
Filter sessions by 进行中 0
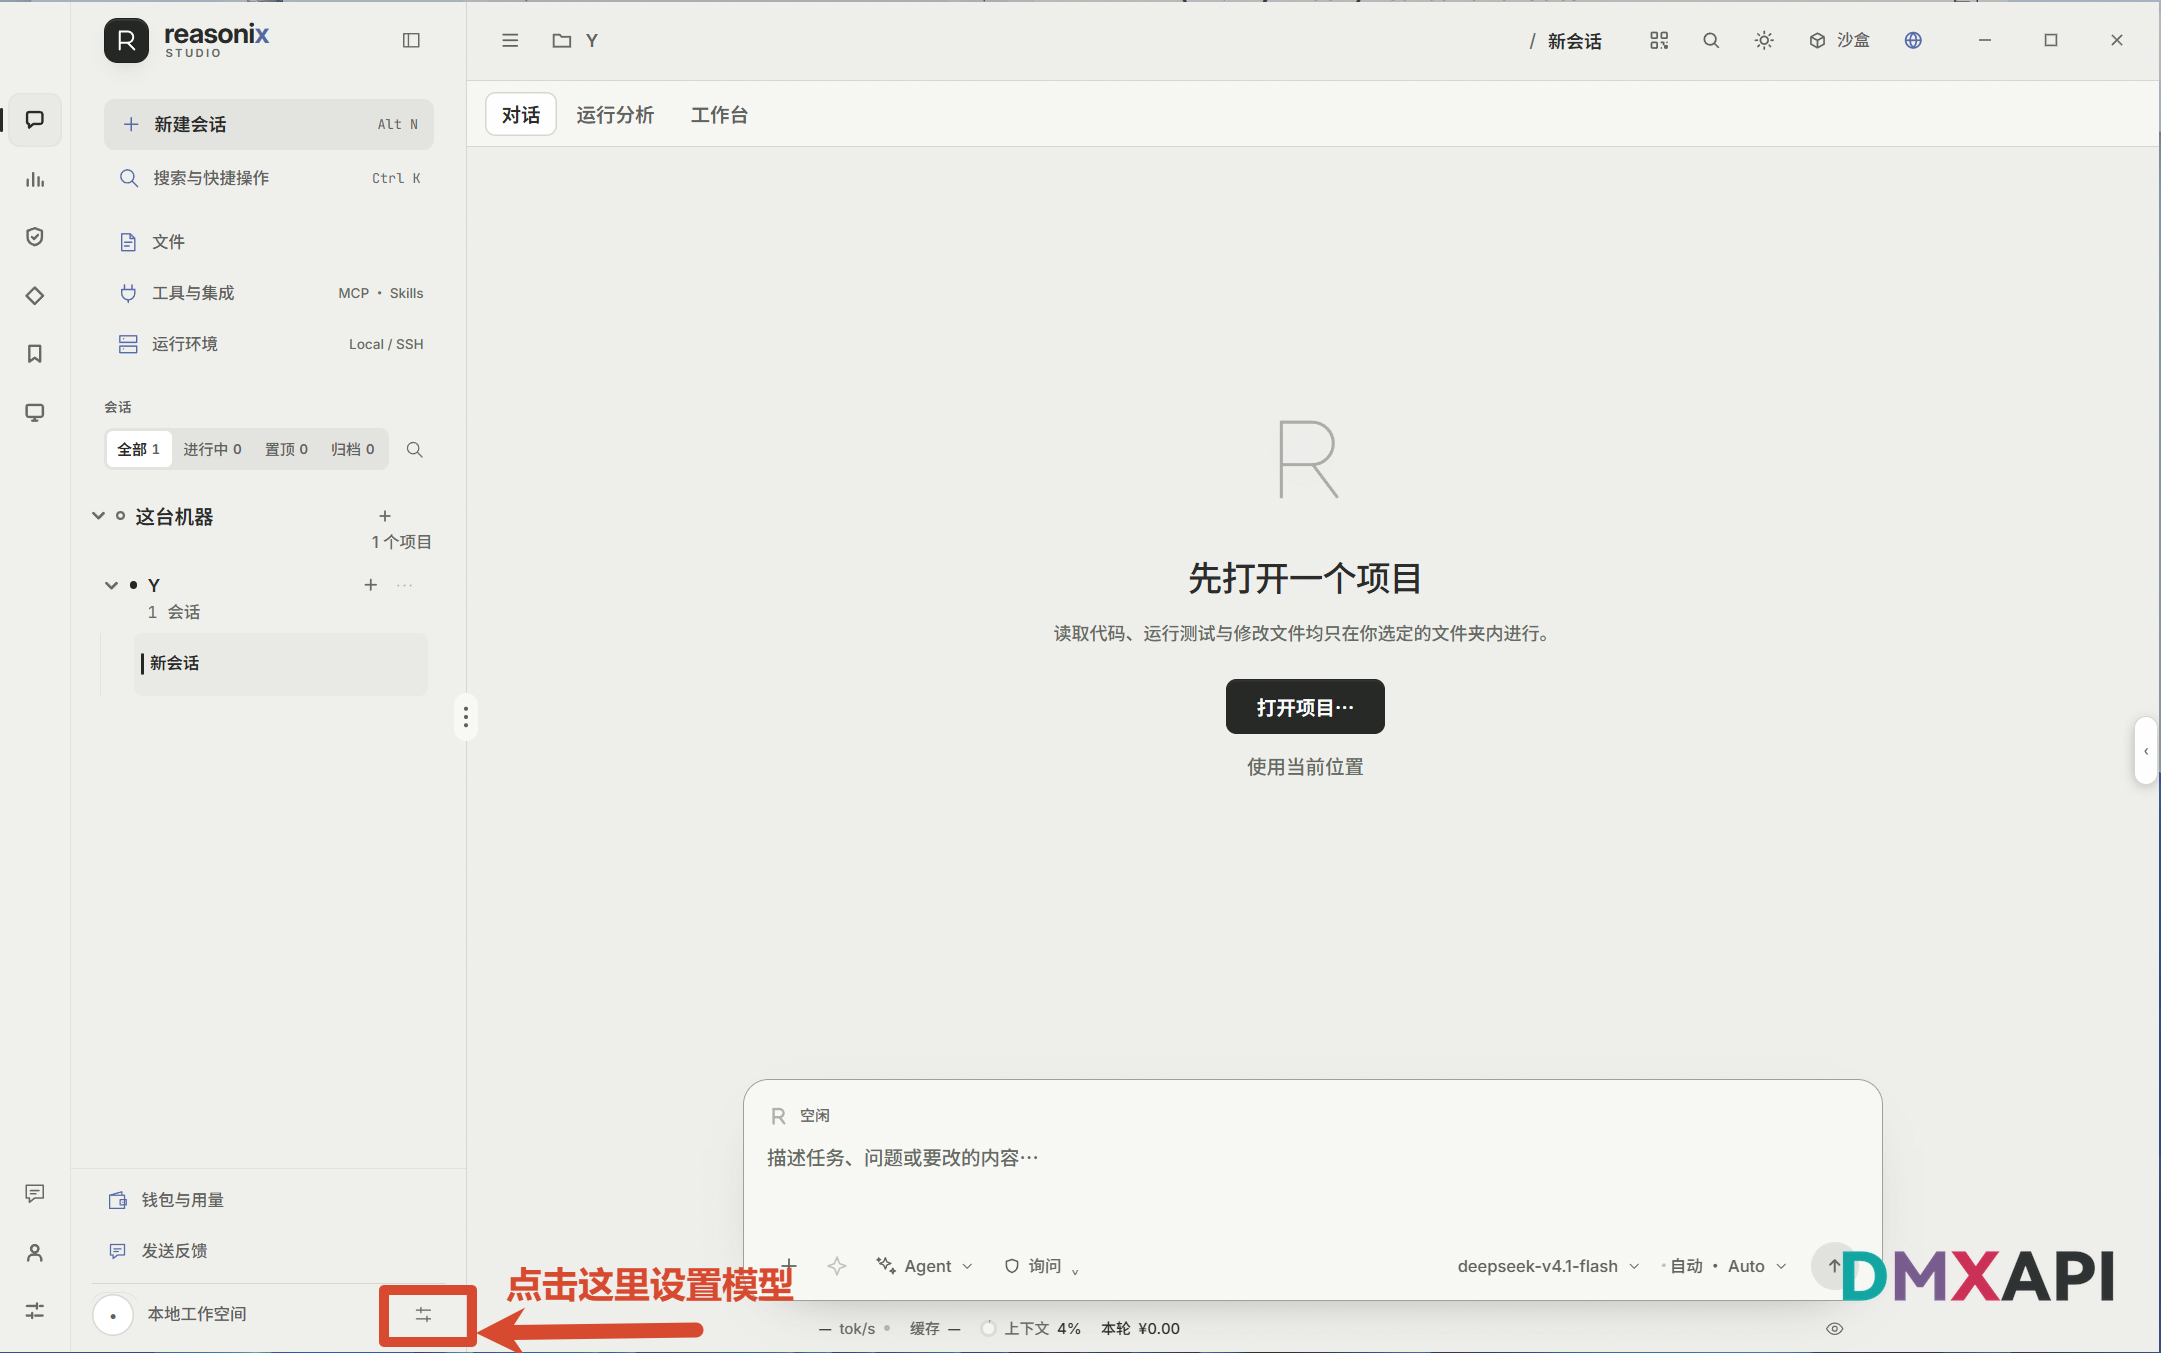click(x=212, y=450)
